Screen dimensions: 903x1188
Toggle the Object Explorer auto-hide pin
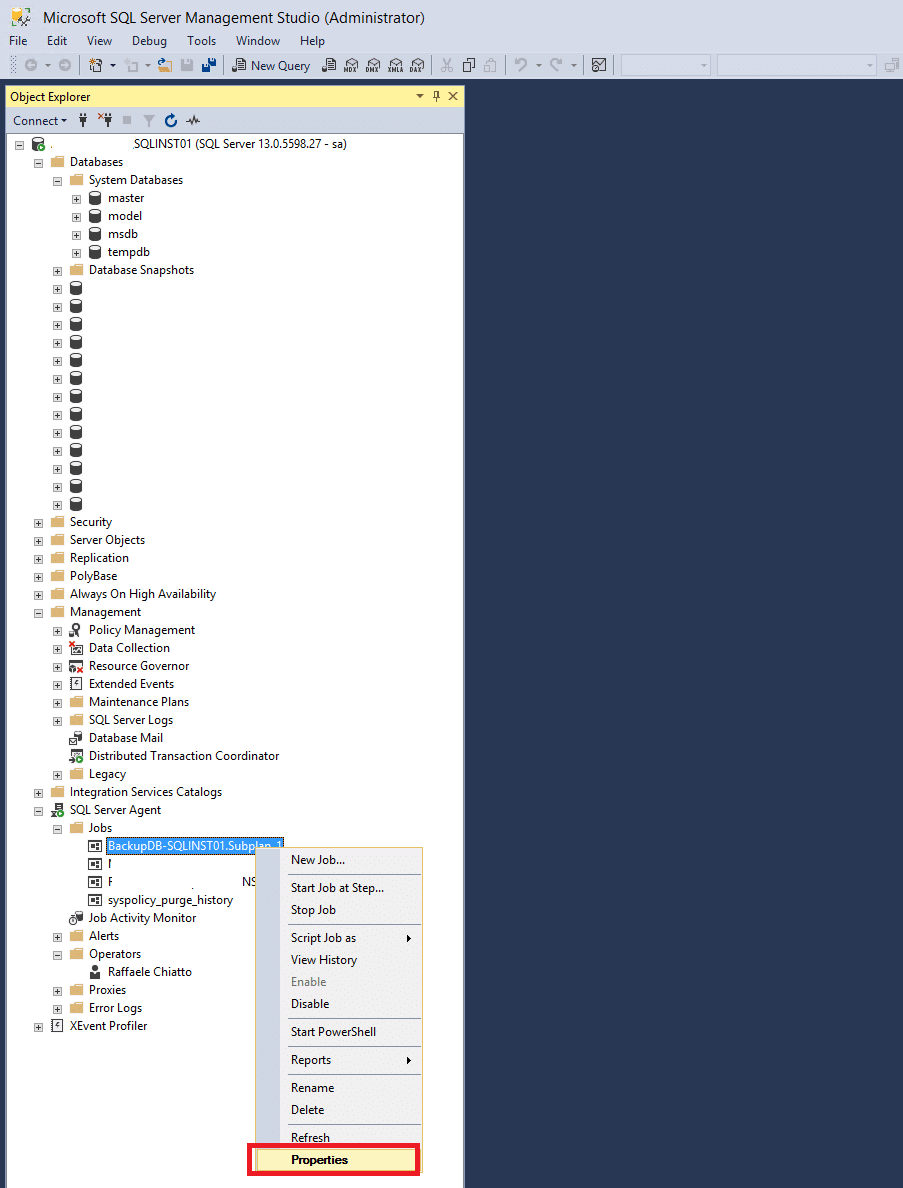coord(436,96)
